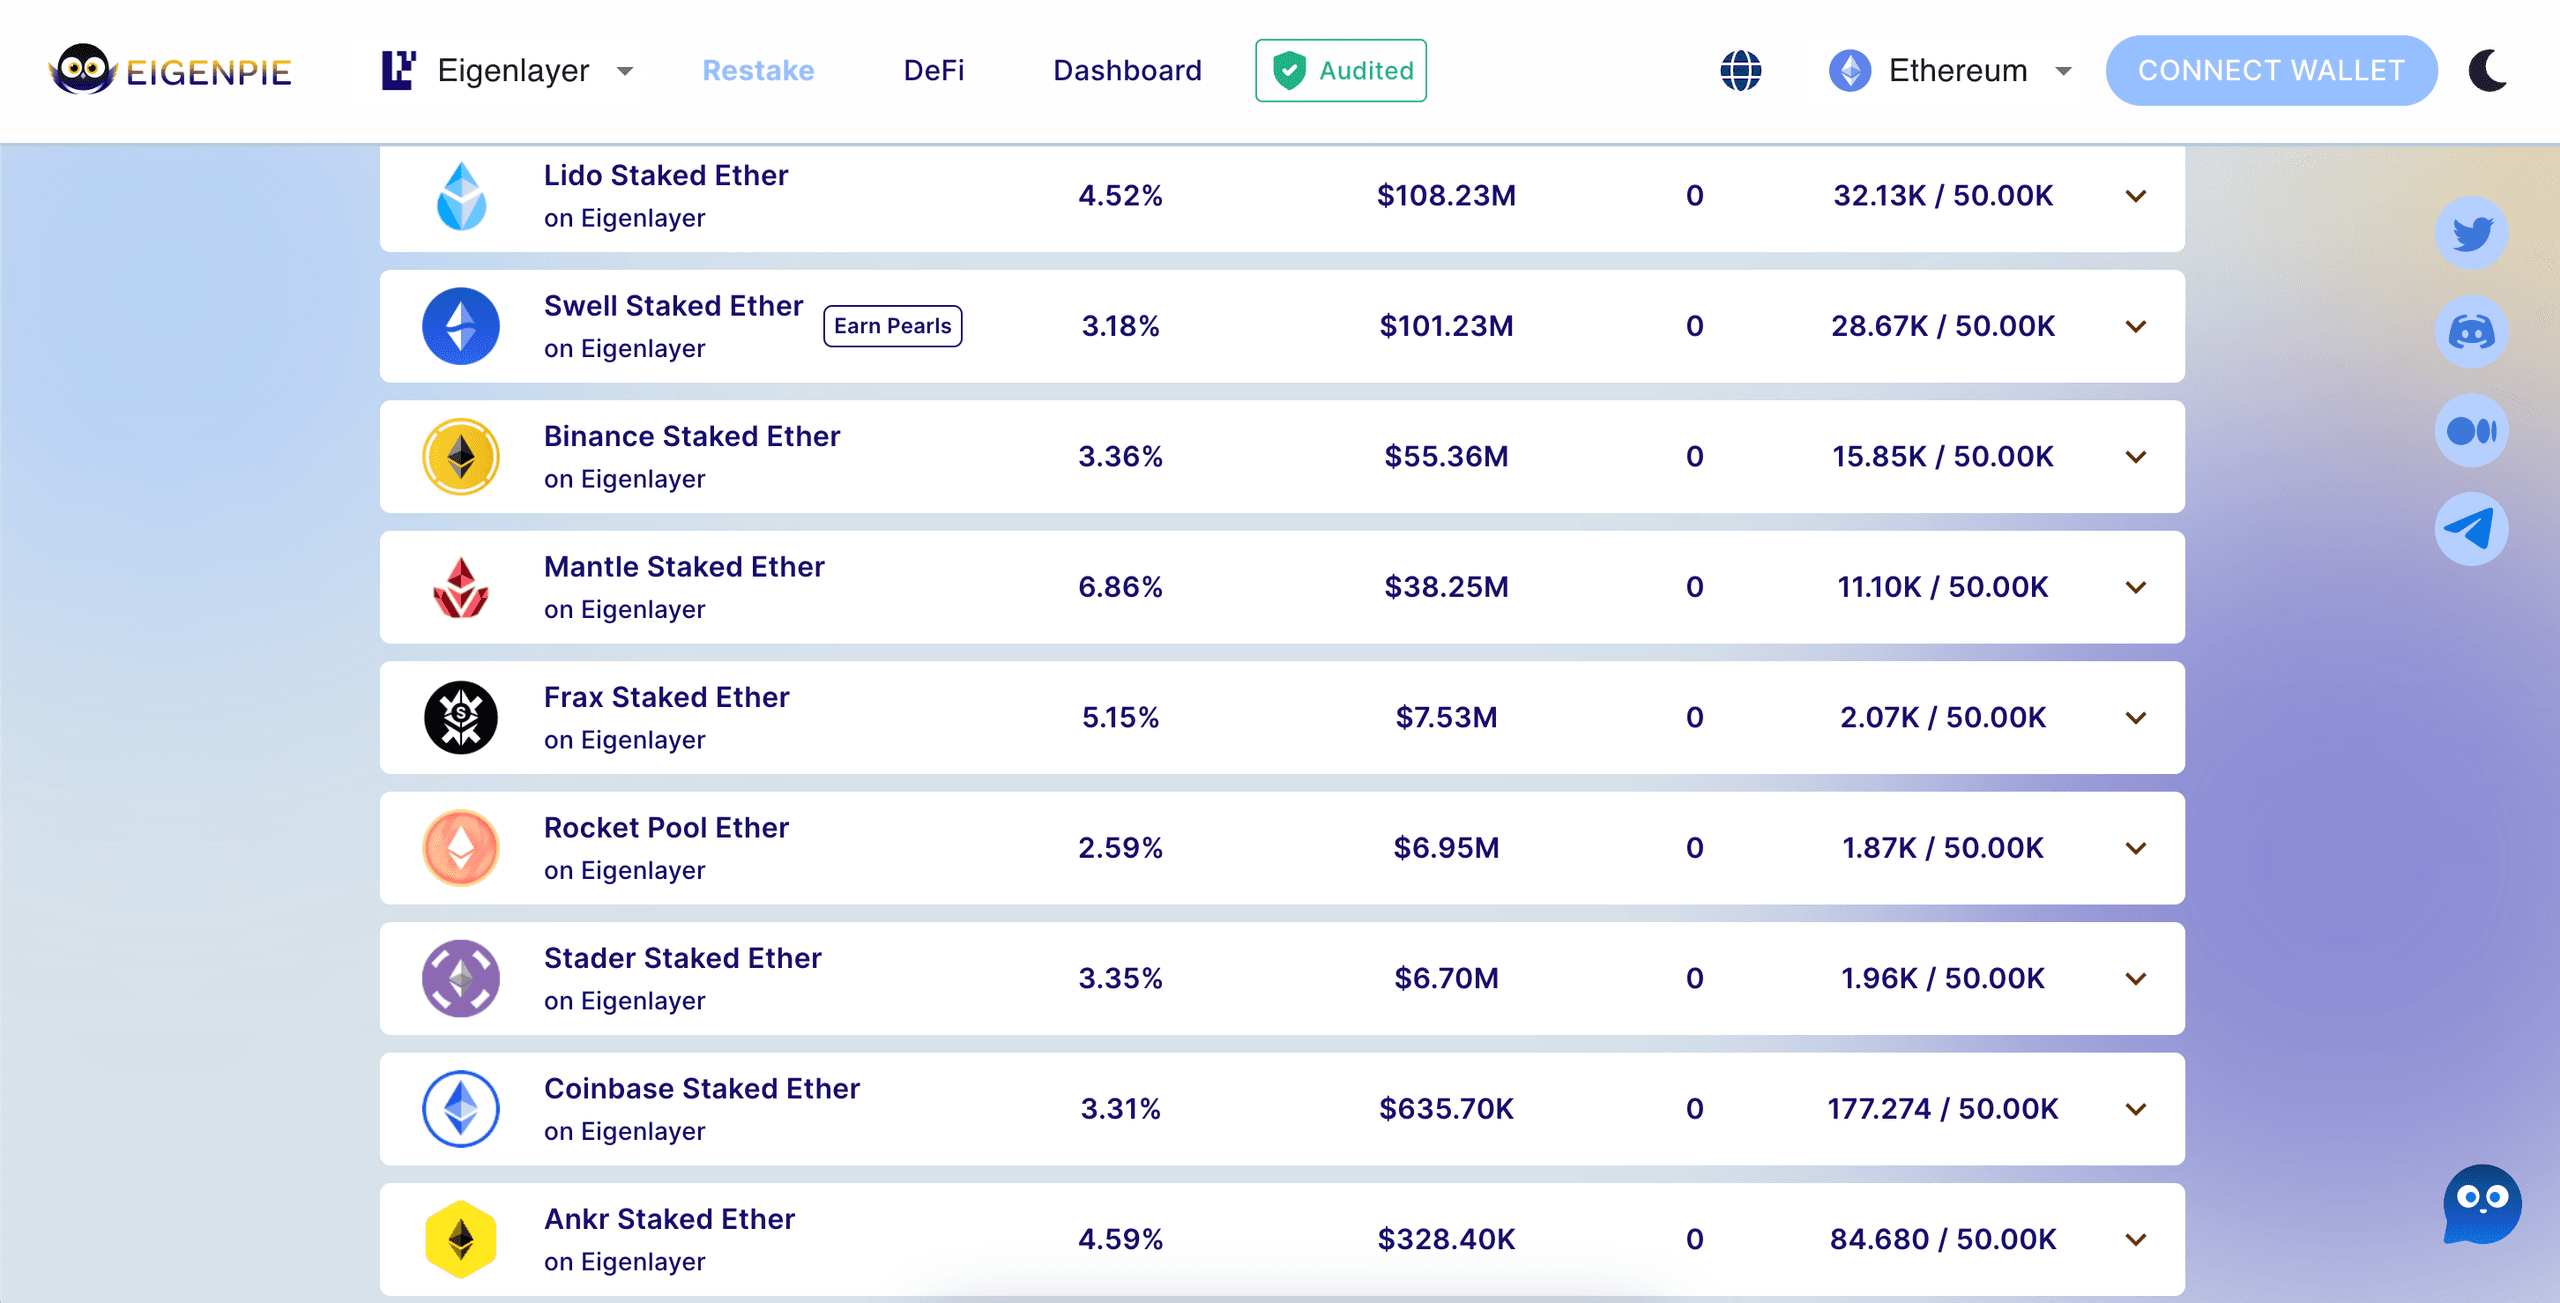This screenshot has height=1303, width=2560.
Task: Click Stader Staked Ether name
Action: point(682,958)
